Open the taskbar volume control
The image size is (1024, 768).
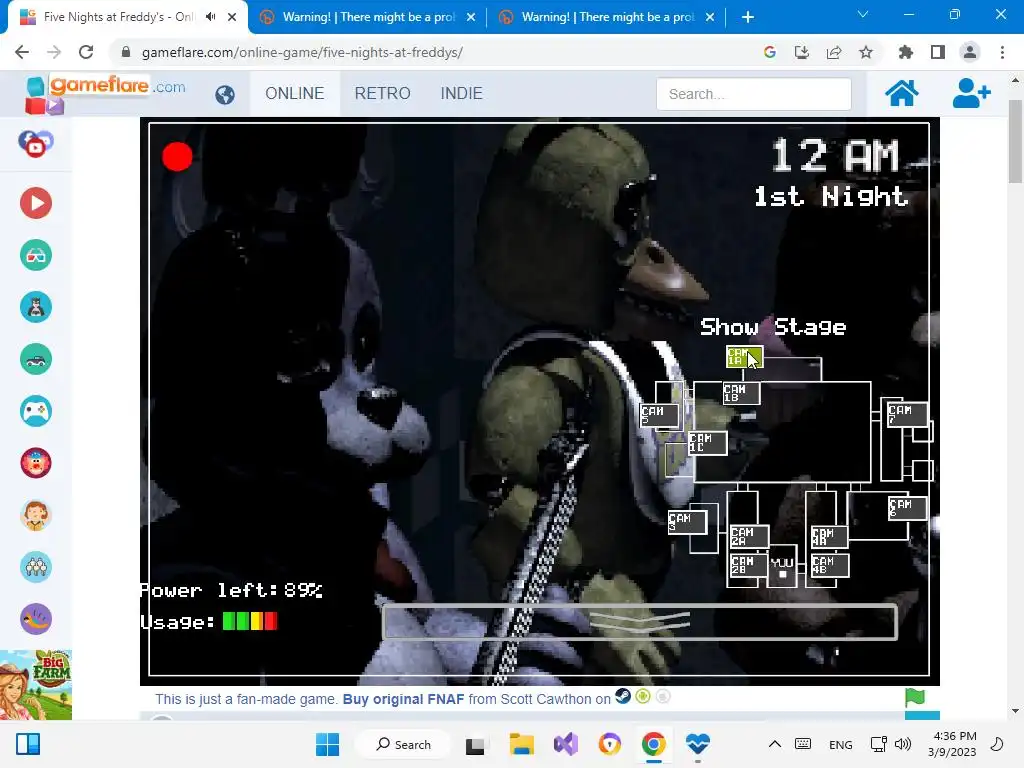(x=903, y=744)
